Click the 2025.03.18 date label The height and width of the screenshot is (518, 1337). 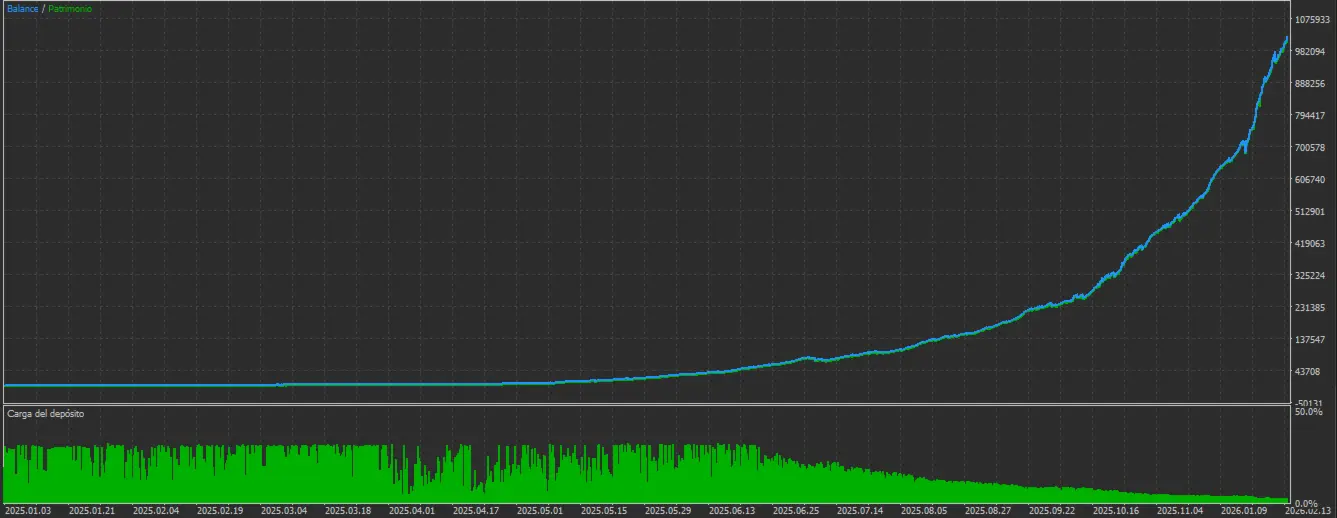point(350,510)
